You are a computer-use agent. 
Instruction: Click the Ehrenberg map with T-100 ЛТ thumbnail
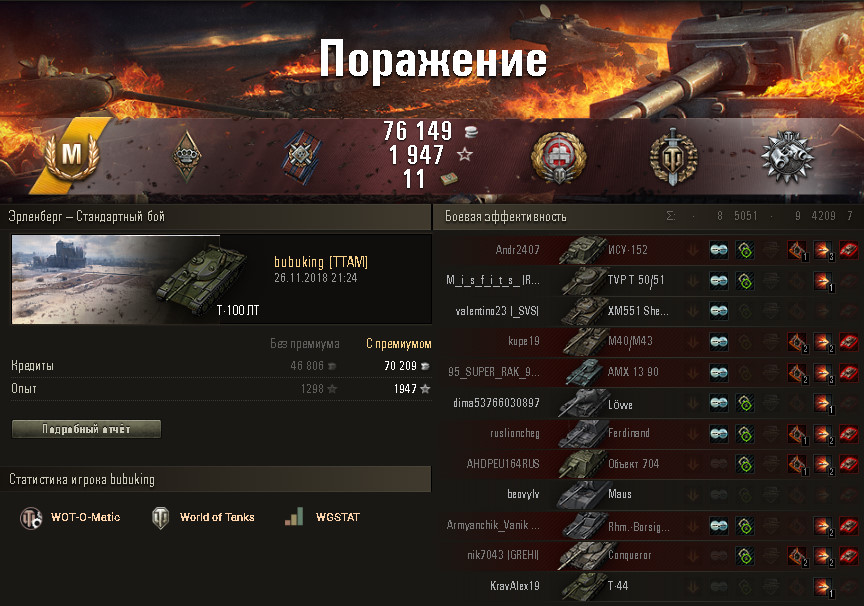click(136, 279)
